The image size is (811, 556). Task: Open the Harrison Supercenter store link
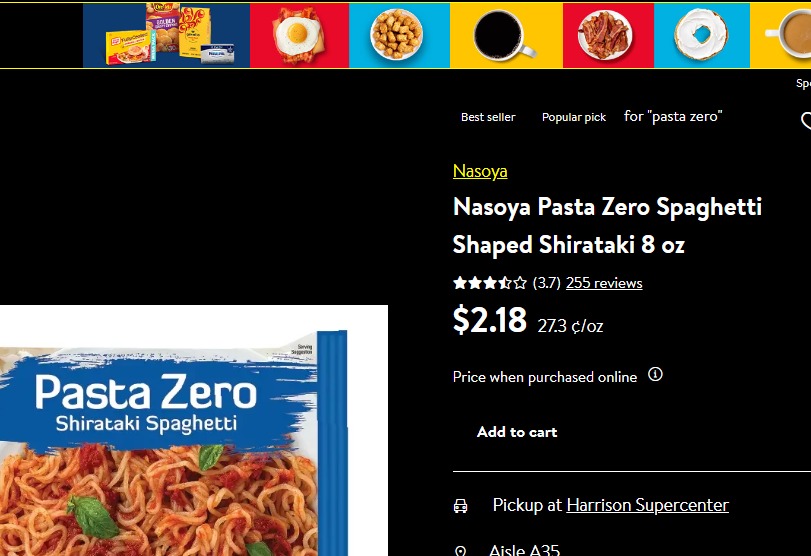click(647, 505)
